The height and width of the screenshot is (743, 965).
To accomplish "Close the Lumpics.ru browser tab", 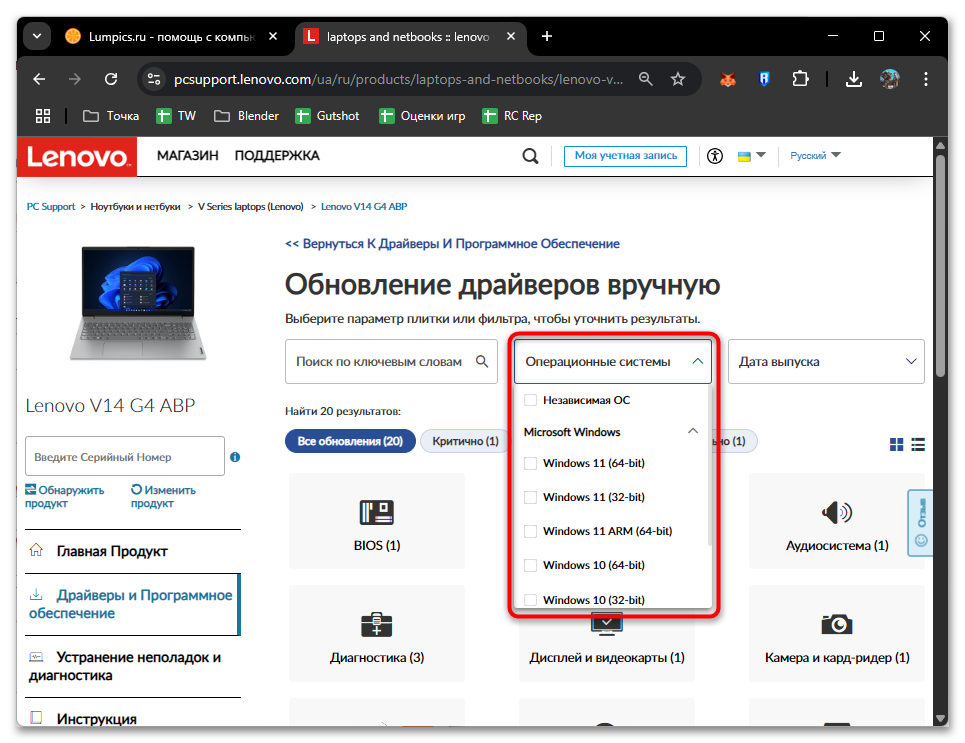I will click(273, 36).
